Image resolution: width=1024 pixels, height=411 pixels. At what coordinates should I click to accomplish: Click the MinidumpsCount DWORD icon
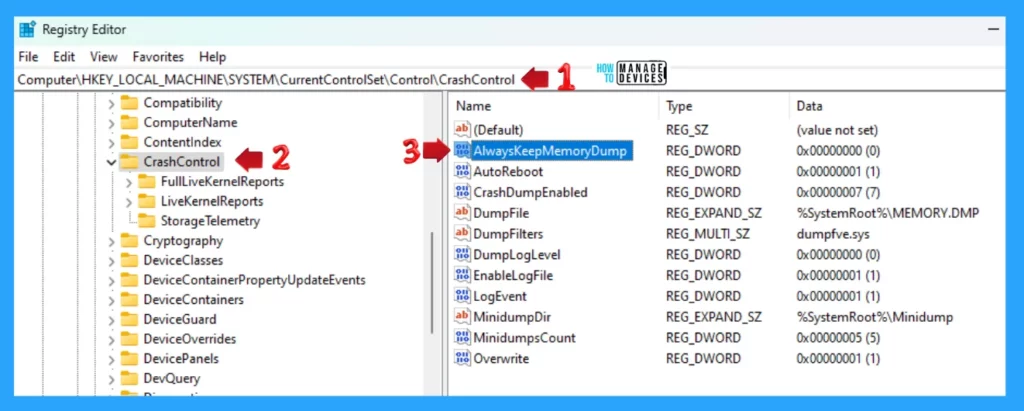(x=462, y=338)
